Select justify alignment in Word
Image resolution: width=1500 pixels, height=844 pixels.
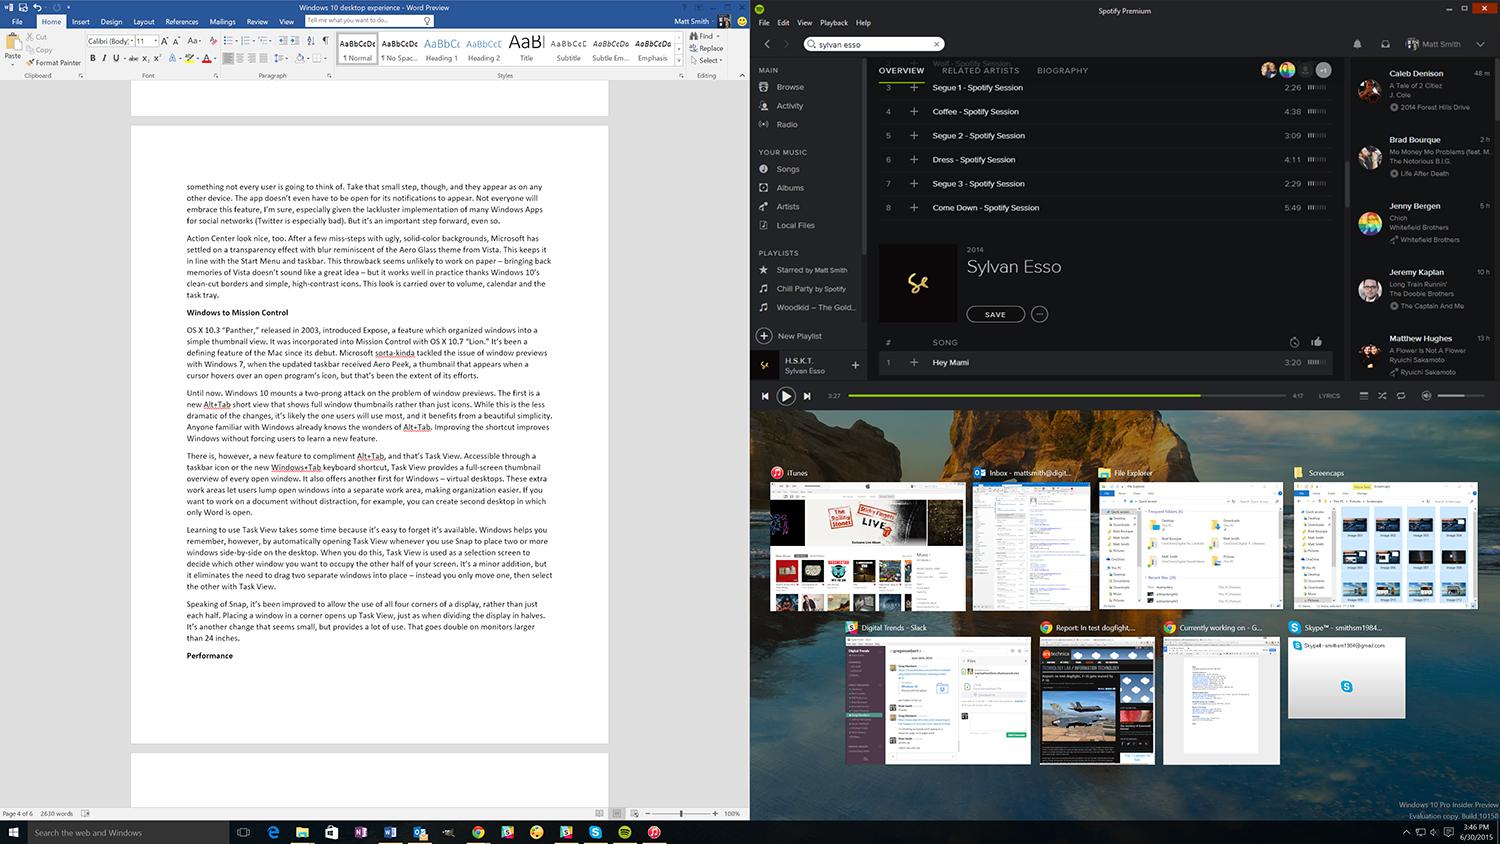pyautogui.click(x=263, y=58)
